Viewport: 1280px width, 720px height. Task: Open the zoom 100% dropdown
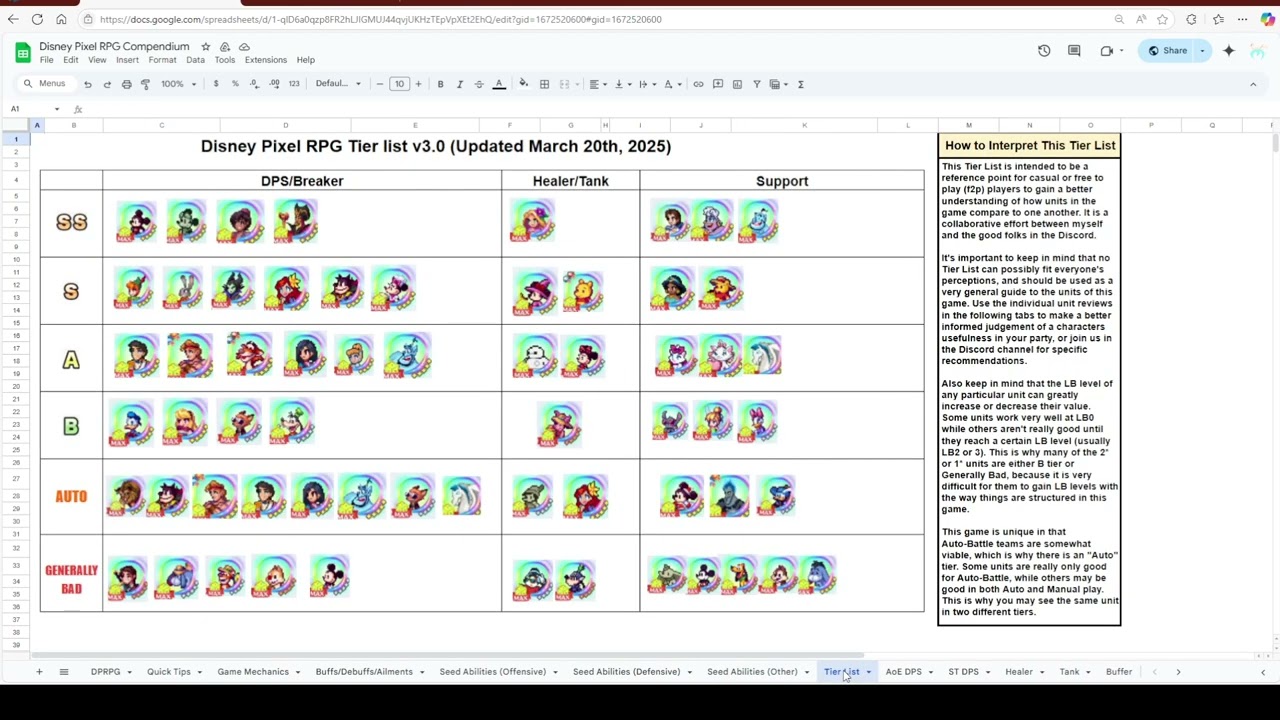[x=177, y=84]
